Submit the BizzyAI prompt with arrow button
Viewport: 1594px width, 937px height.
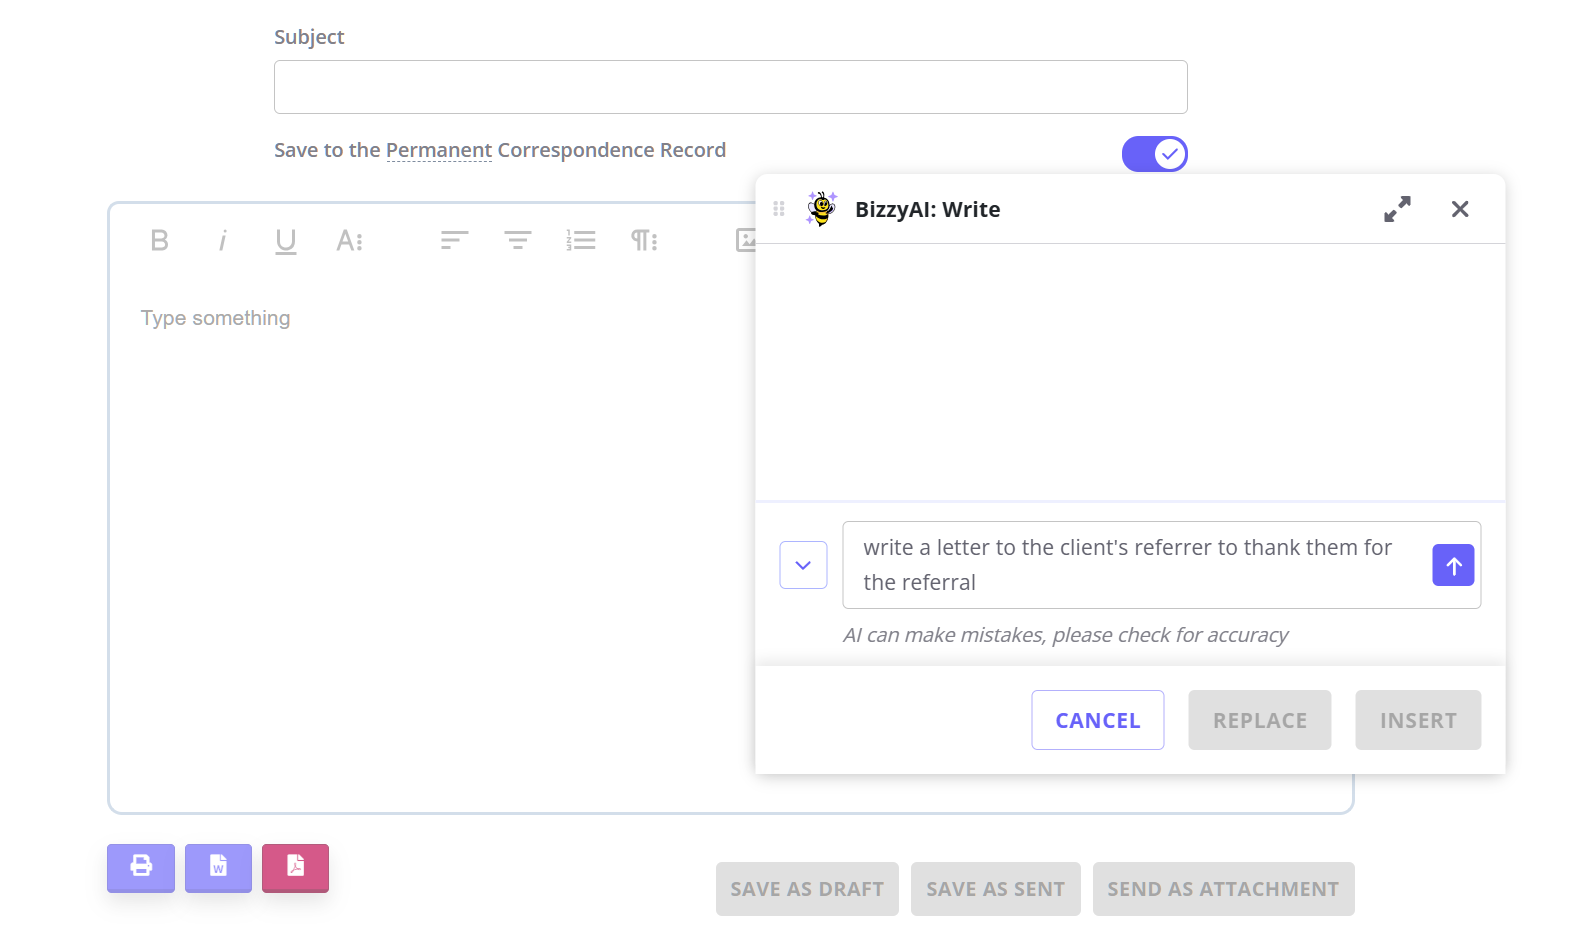coord(1453,565)
